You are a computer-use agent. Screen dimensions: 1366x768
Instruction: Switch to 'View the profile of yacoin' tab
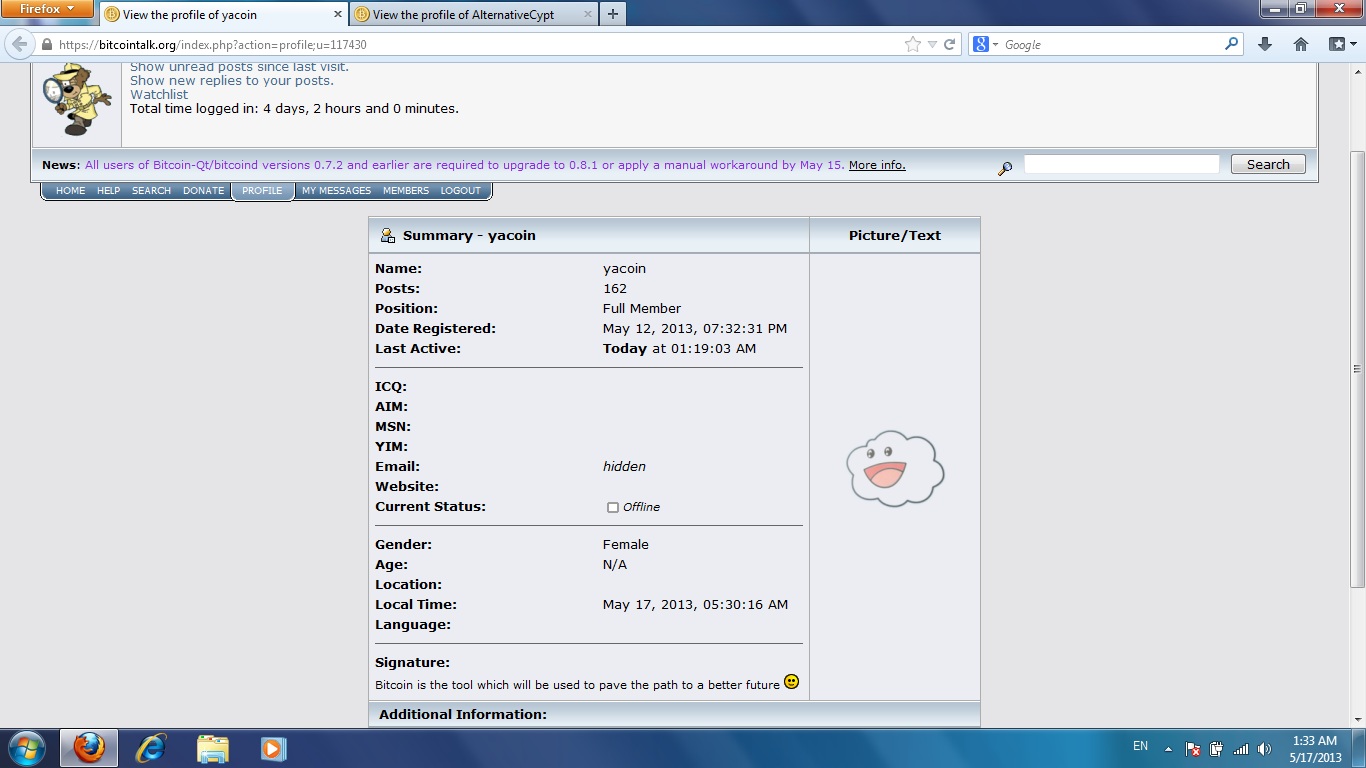223,15
